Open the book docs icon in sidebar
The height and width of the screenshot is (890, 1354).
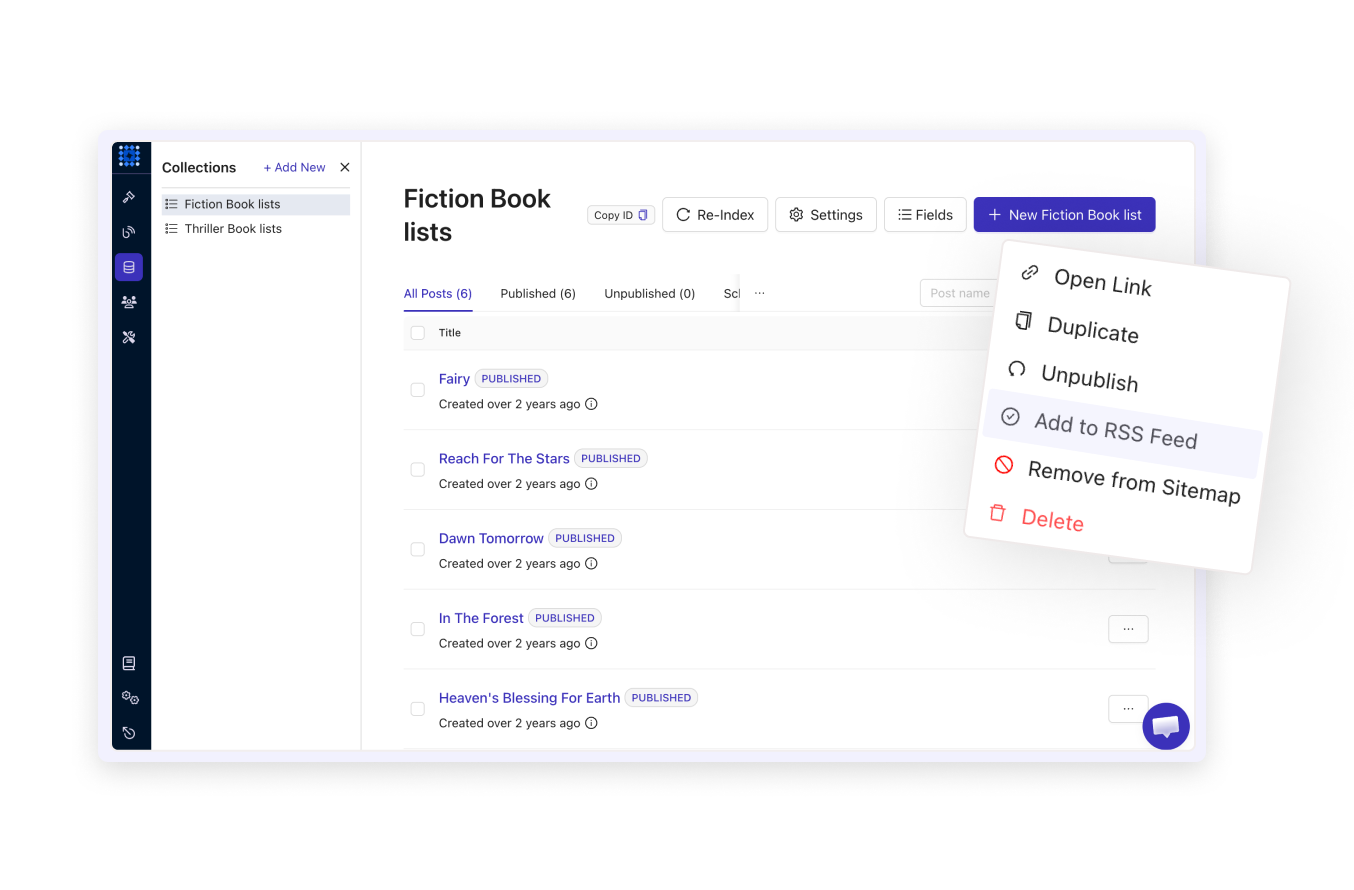point(129,663)
